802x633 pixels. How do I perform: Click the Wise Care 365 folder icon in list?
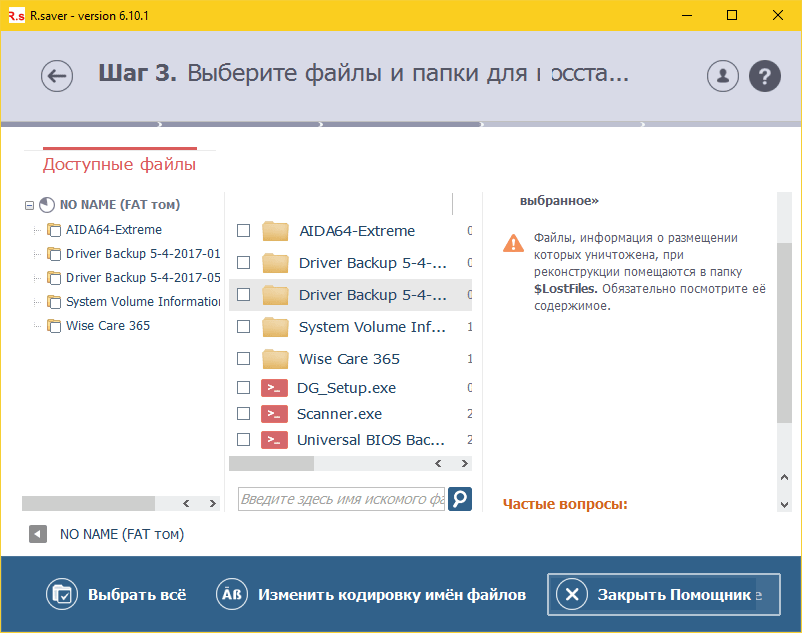pyautogui.click(x=275, y=359)
